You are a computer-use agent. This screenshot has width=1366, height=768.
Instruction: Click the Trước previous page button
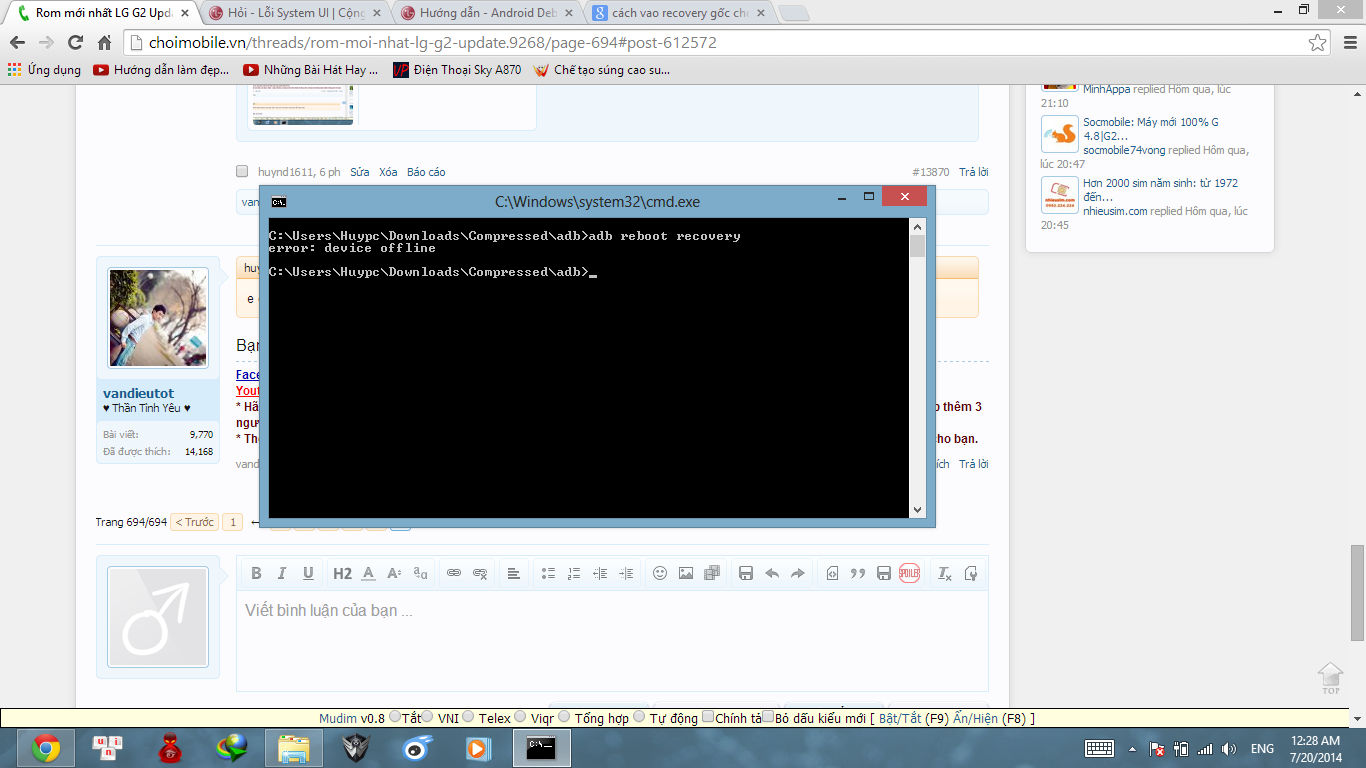coord(195,522)
